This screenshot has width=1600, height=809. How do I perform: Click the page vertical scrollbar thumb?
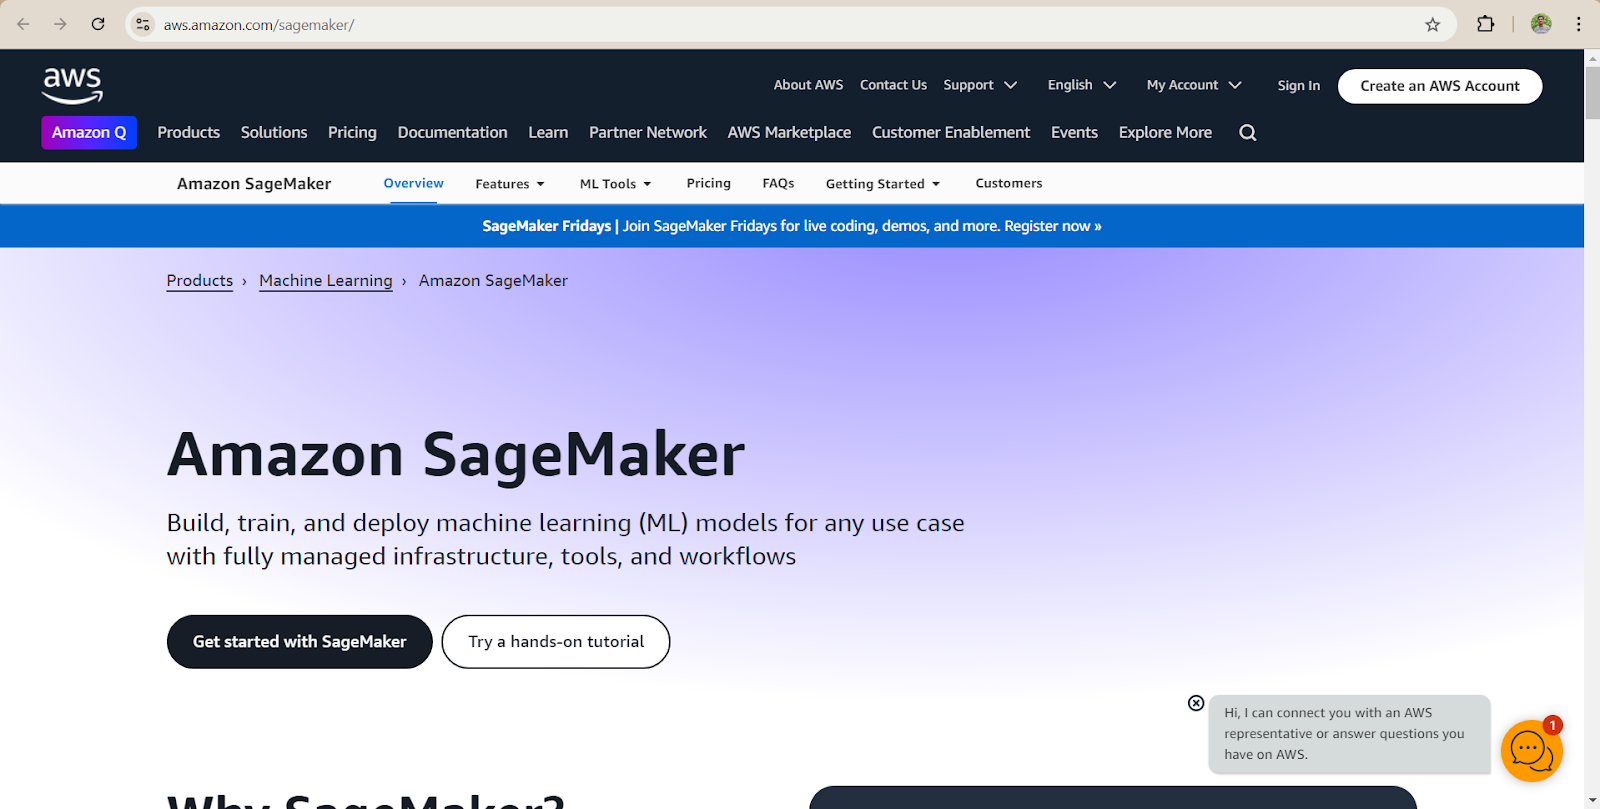coord(1592,92)
